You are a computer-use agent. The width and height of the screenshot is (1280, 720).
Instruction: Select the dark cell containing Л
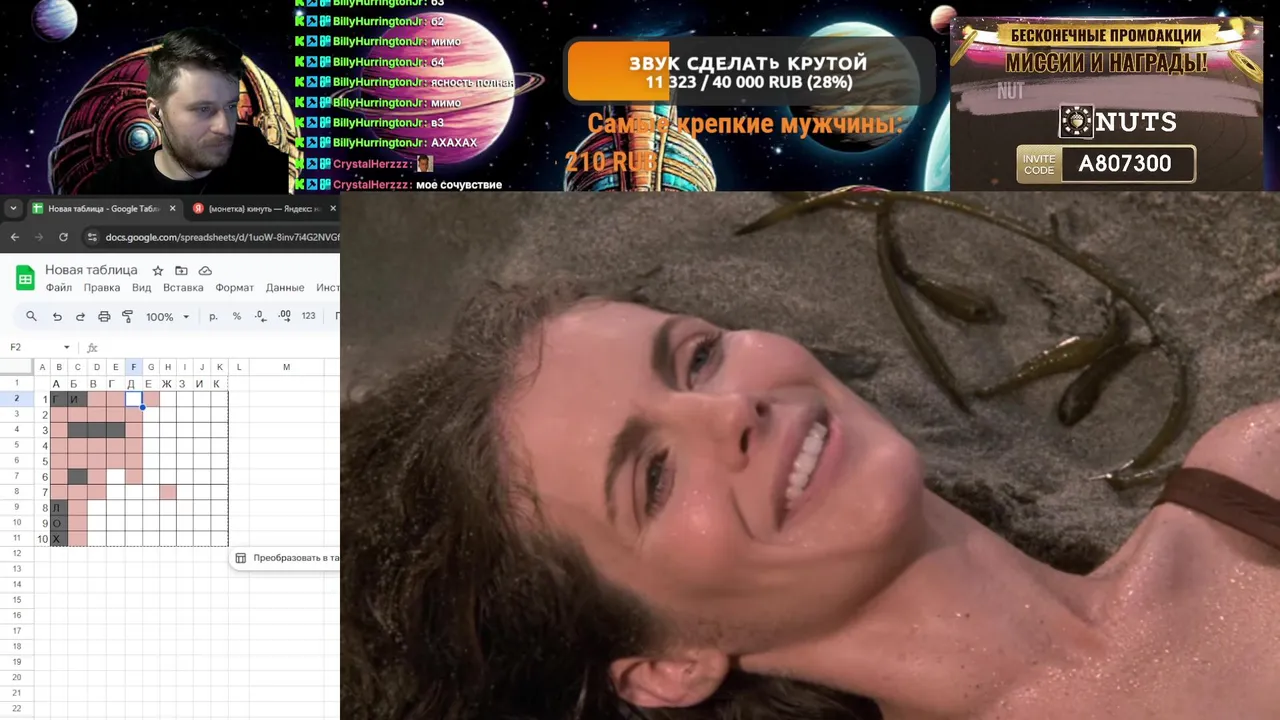[x=59, y=507]
